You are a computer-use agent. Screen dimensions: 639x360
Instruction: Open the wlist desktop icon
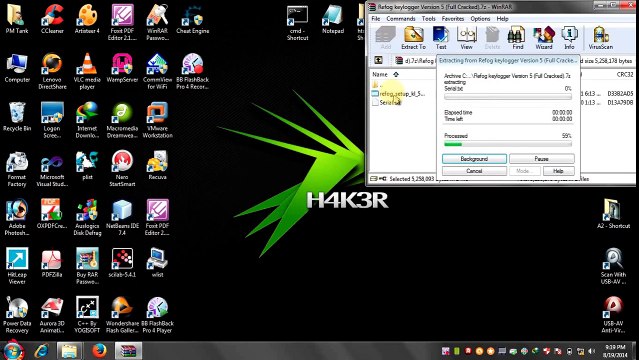(x=157, y=263)
